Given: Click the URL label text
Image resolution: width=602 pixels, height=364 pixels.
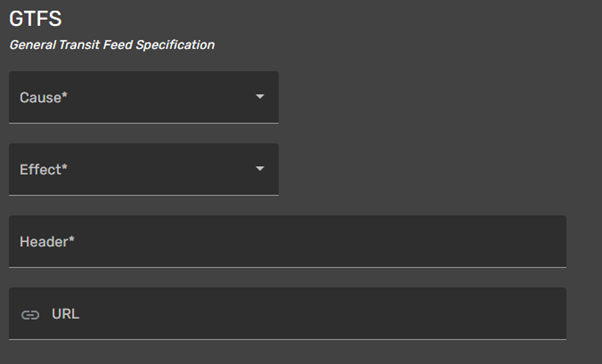Looking at the screenshot, I should click(66, 314).
